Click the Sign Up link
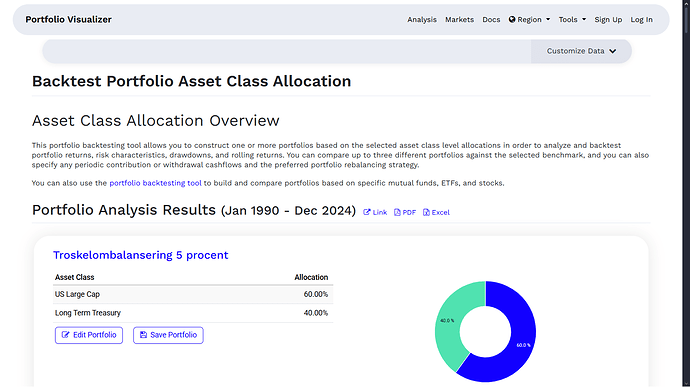This screenshot has width=690, height=387. (x=608, y=19)
